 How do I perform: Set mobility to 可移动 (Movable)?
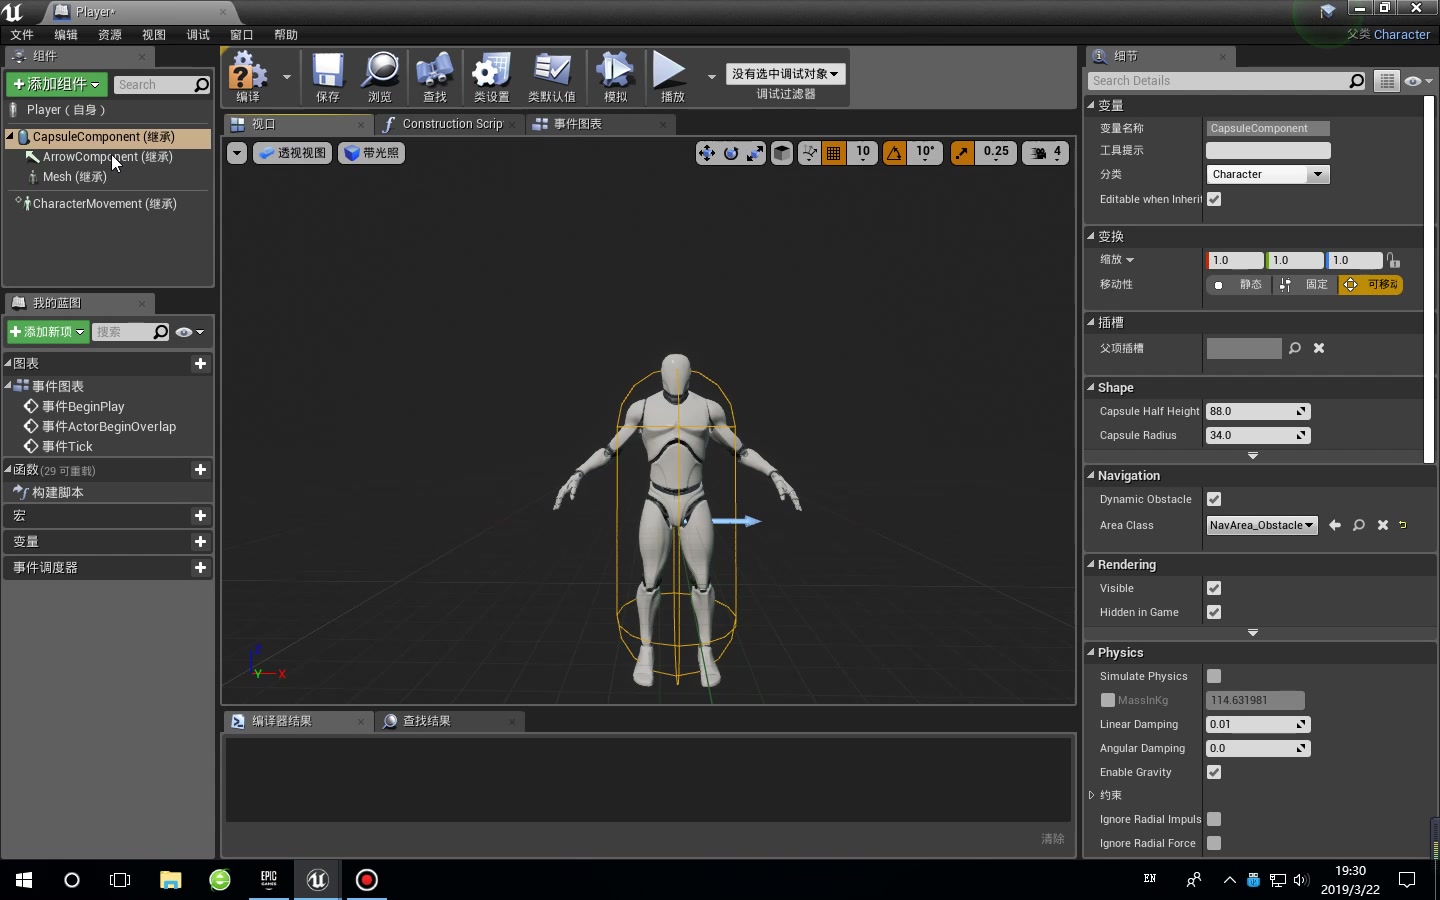pyautogui.click(x=1371, y=284)
